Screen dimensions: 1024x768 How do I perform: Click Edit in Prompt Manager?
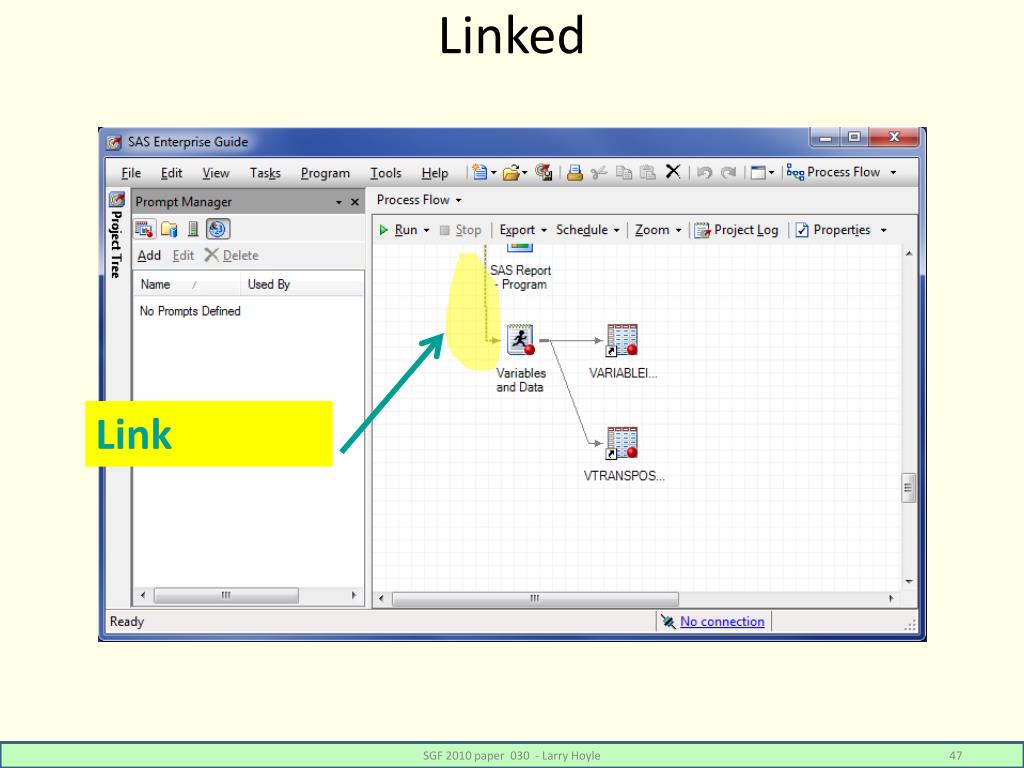coord(184,255)
